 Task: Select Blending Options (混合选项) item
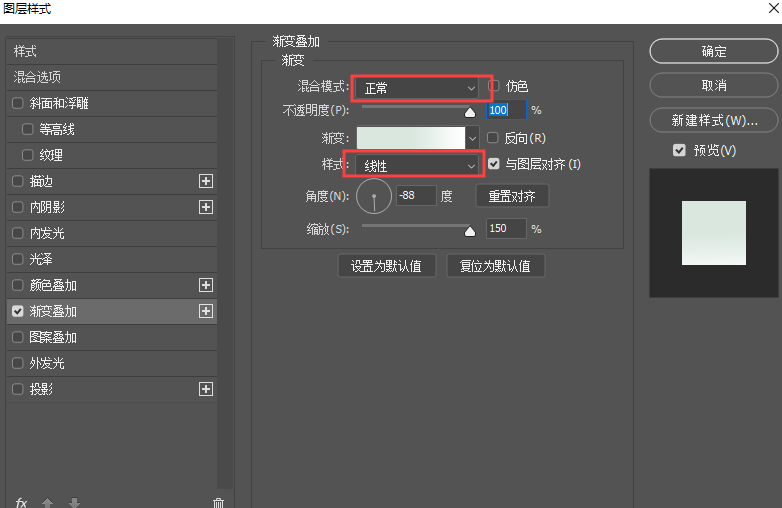112,77
